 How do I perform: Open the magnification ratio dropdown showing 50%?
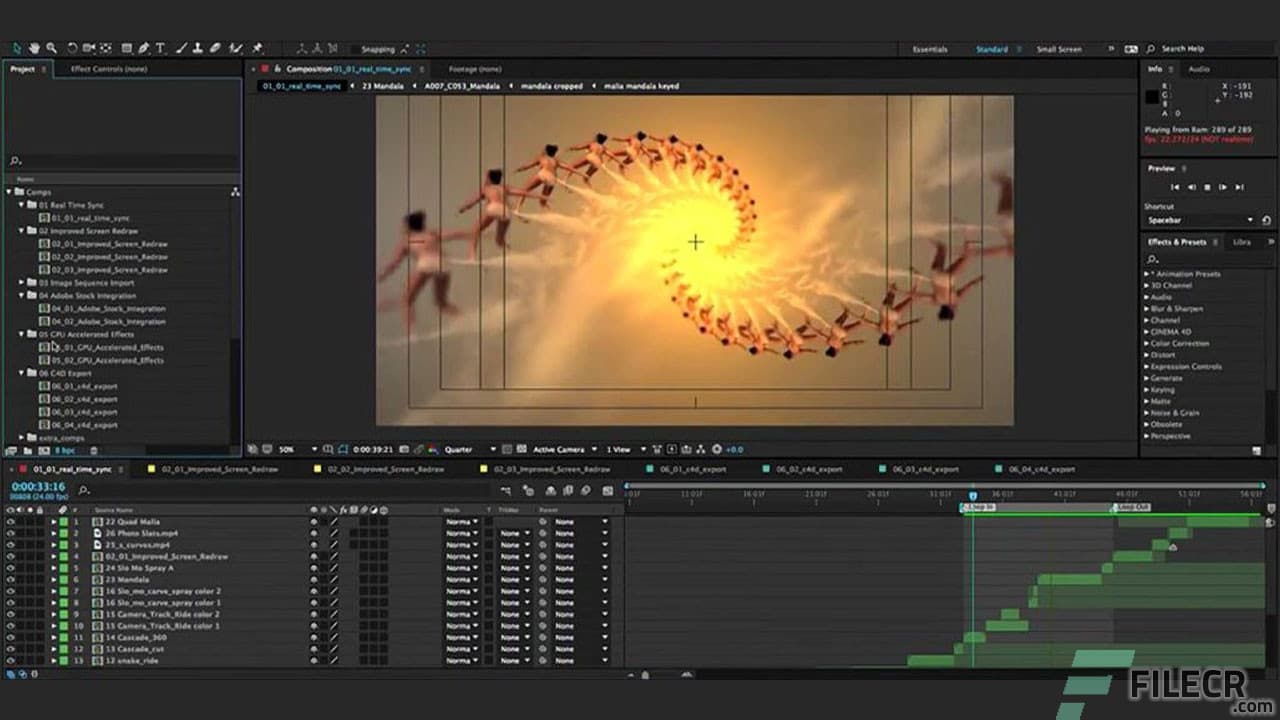[x=300, y=449]
